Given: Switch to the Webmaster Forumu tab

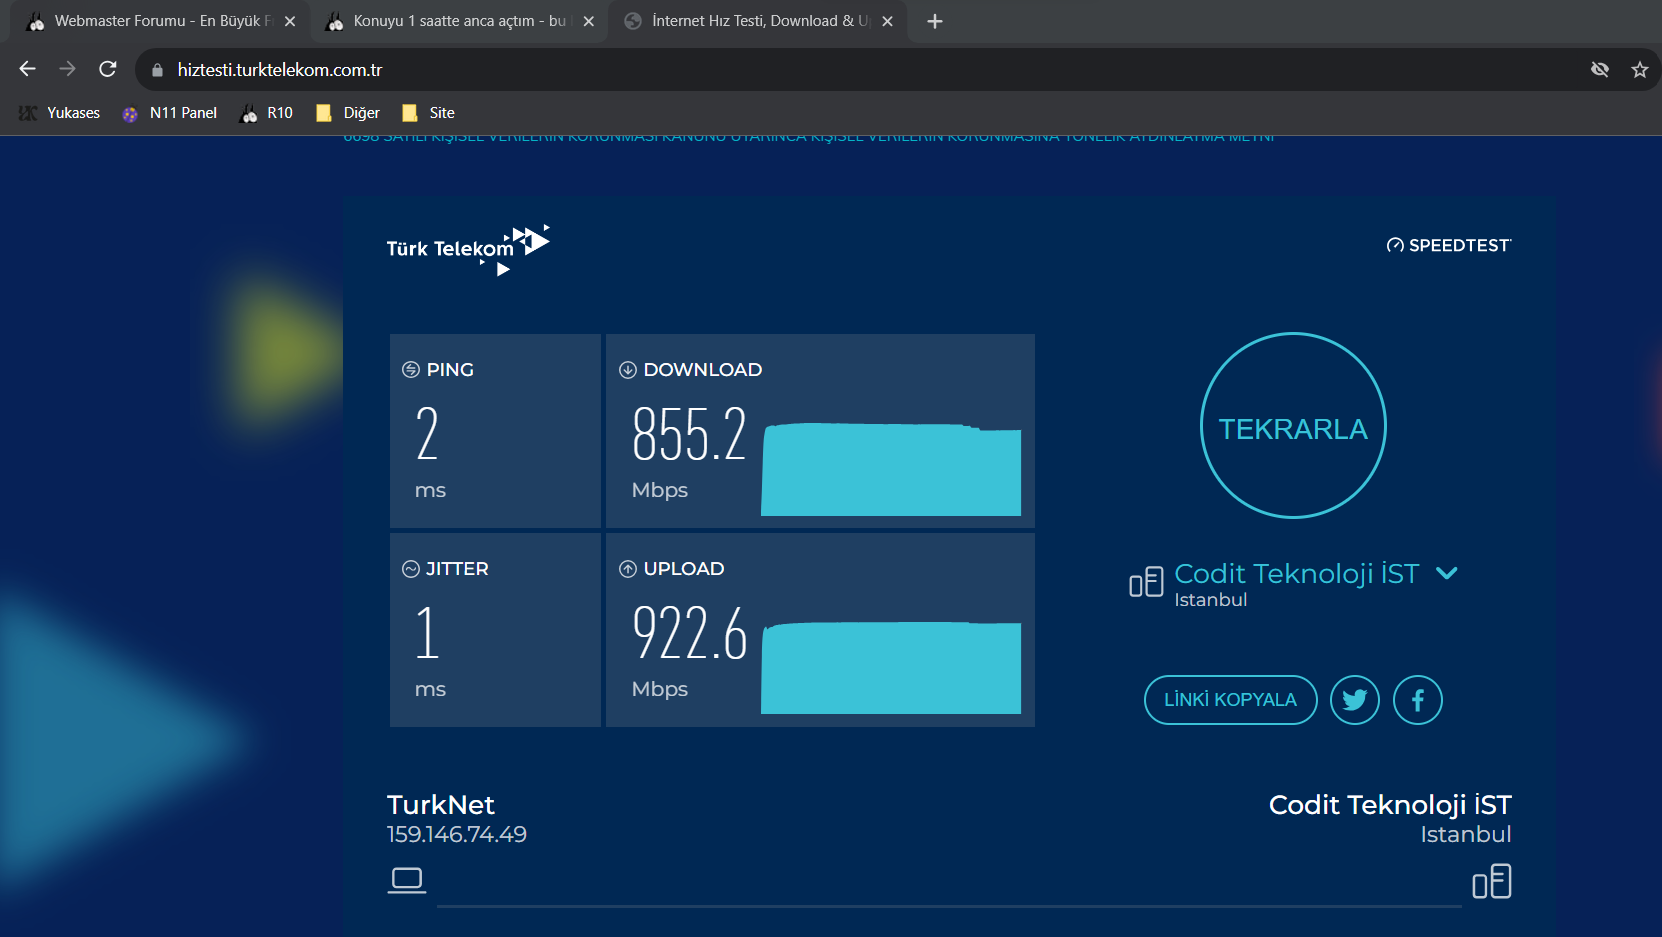Looking at the screenshot, I should (x=159, y=21).
